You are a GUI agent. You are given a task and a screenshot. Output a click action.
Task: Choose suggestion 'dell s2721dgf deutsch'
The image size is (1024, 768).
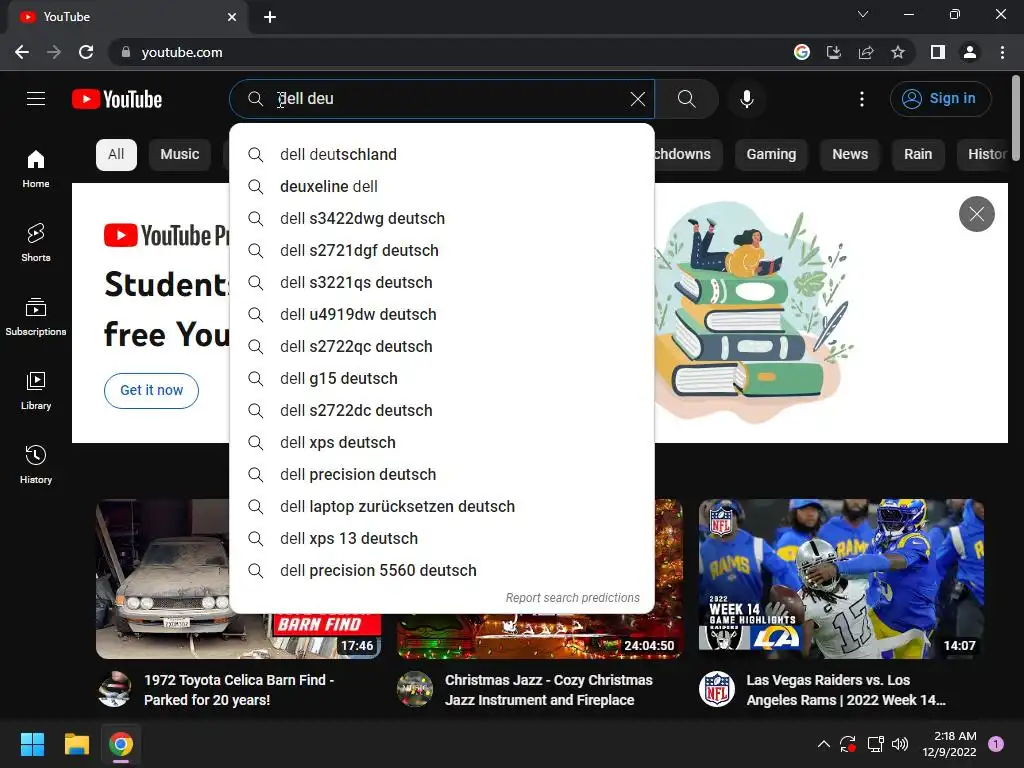[x=442, y=251]
